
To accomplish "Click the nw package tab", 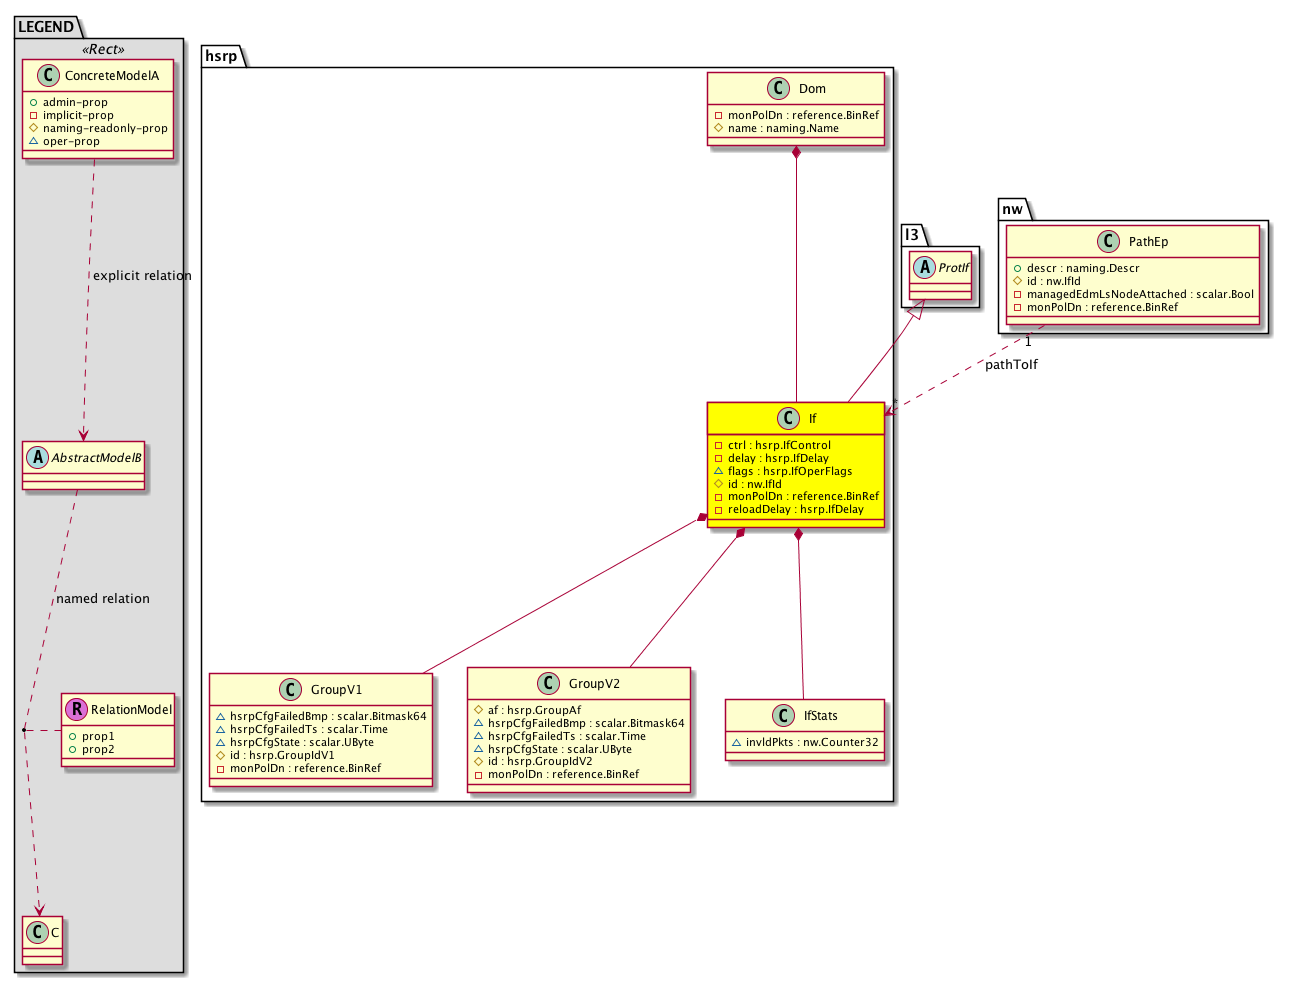I will (1012, 209).
